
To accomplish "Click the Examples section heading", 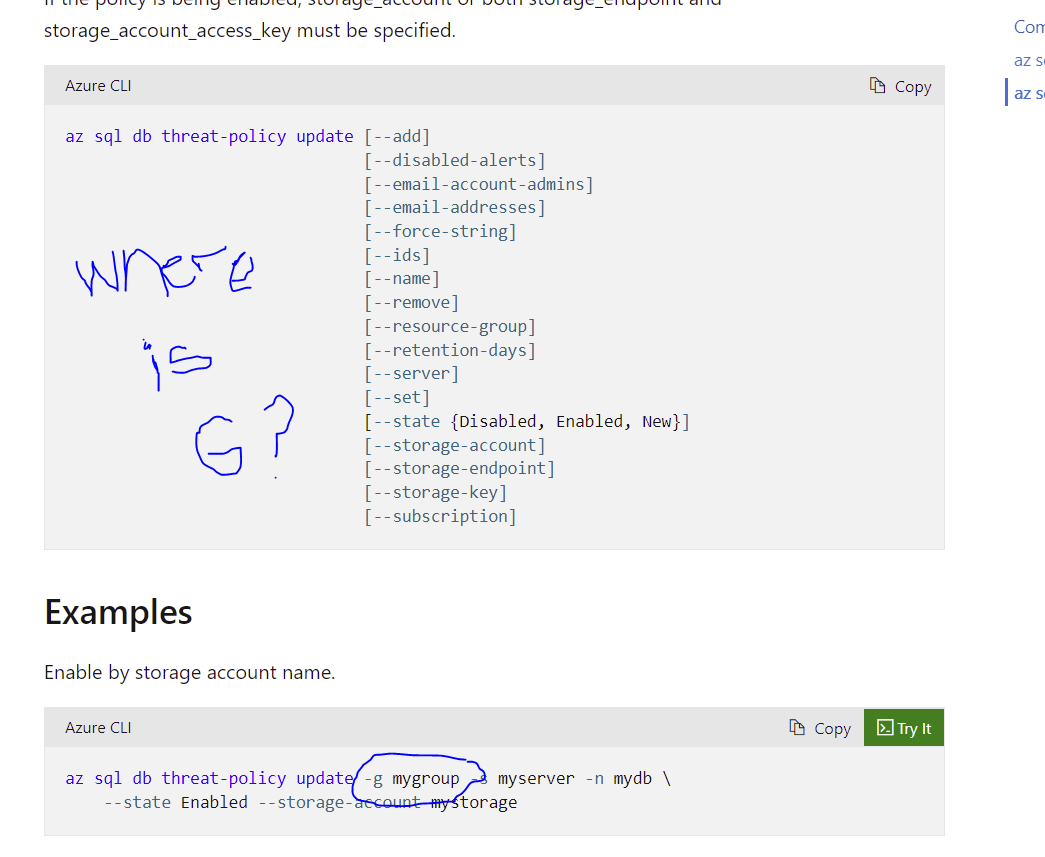I will pyautogui.click(x=118, y=612).
